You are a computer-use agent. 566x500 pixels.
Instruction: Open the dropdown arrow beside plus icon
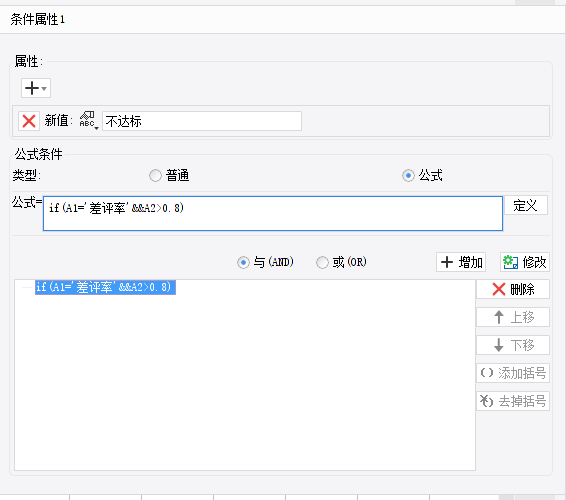44,88
